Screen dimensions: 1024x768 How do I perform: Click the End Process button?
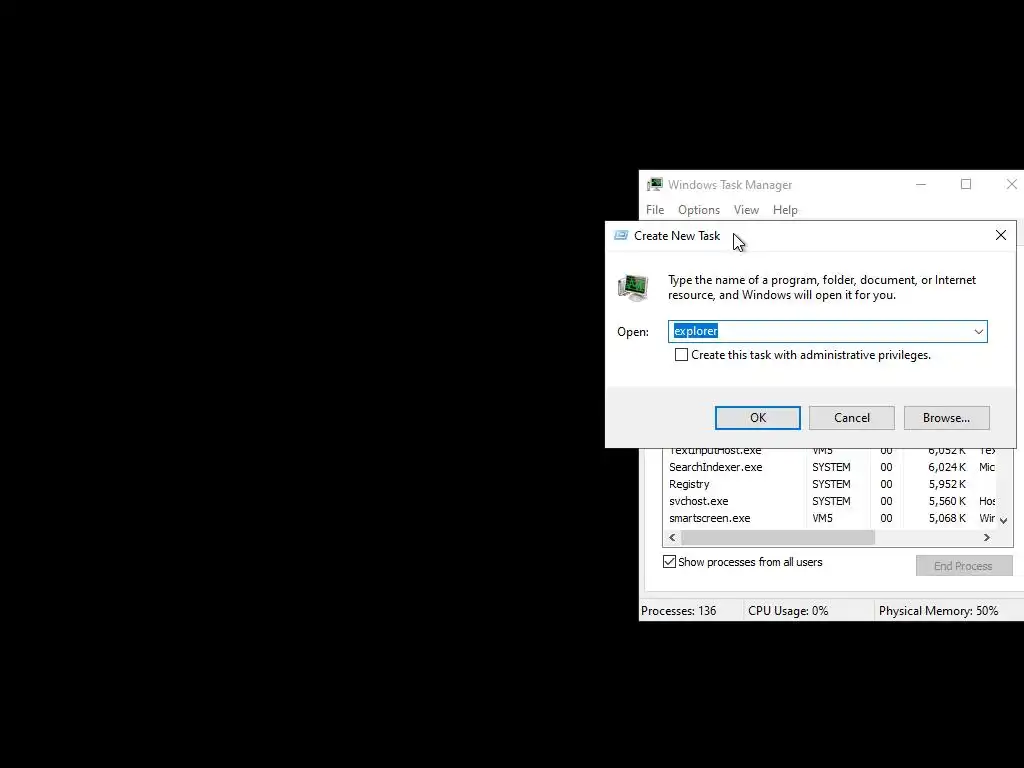tap(963, 566)
